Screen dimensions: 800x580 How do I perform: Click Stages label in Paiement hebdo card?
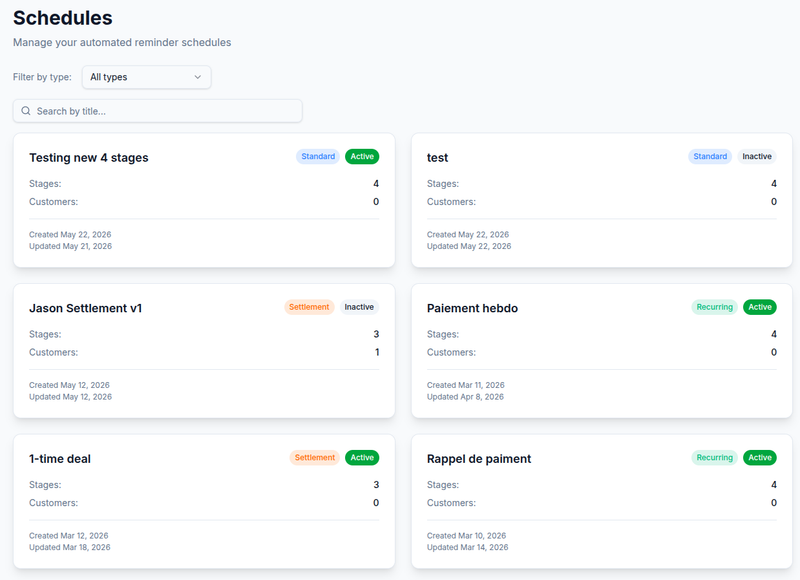pyautogui.click(x=443, y=334)
